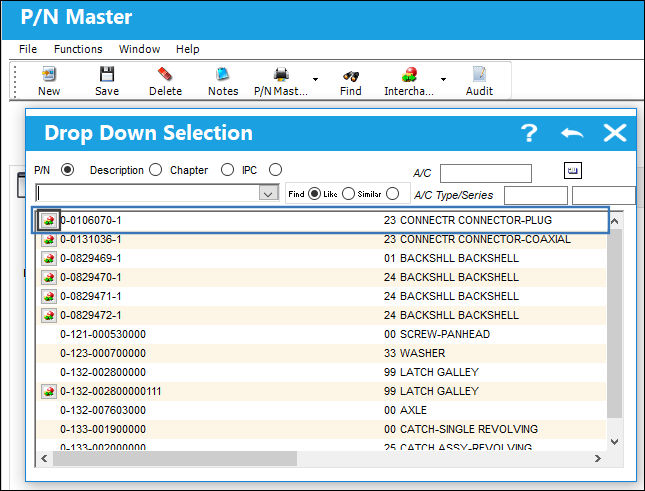645x491 pixels.
Task: Select the Description radio button
Action: [x=155, y=170]
